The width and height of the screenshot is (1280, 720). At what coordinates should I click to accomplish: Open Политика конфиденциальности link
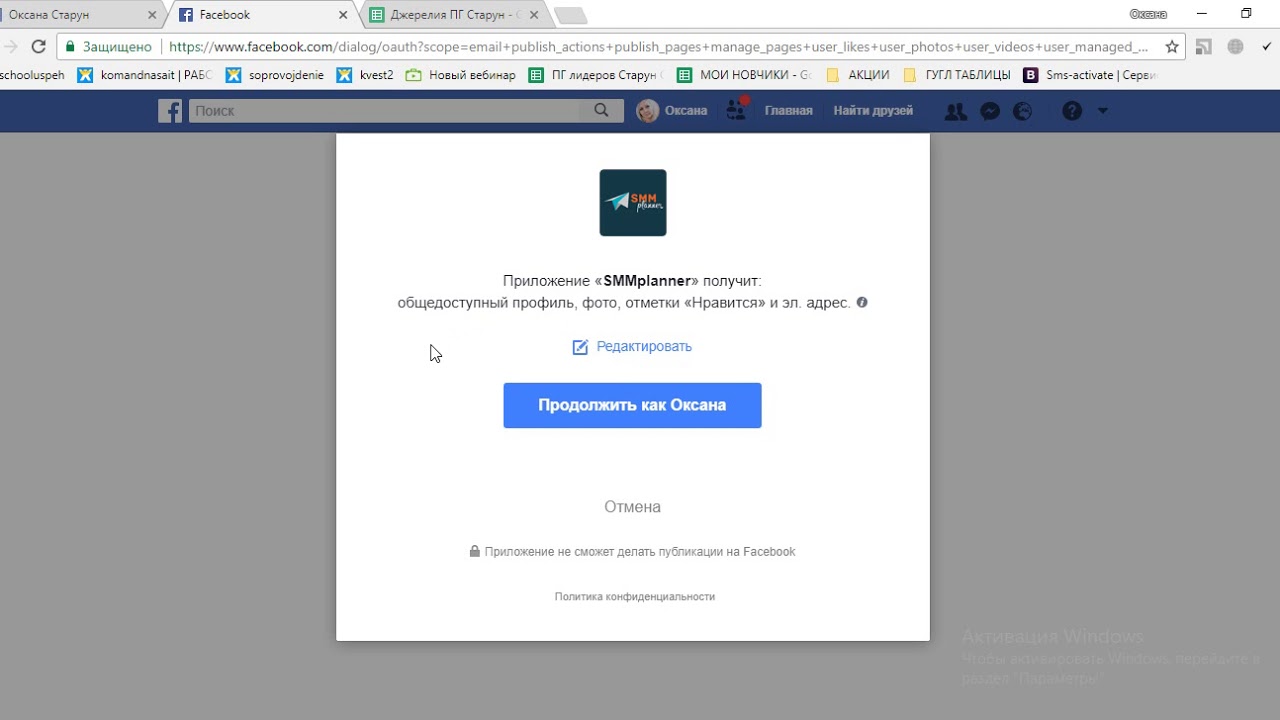pos(635,597)
